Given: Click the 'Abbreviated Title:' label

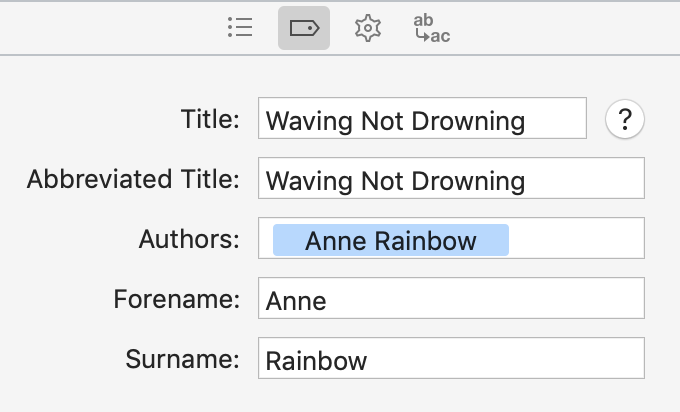Looking at the screenshot, I should tap(133, 179).
